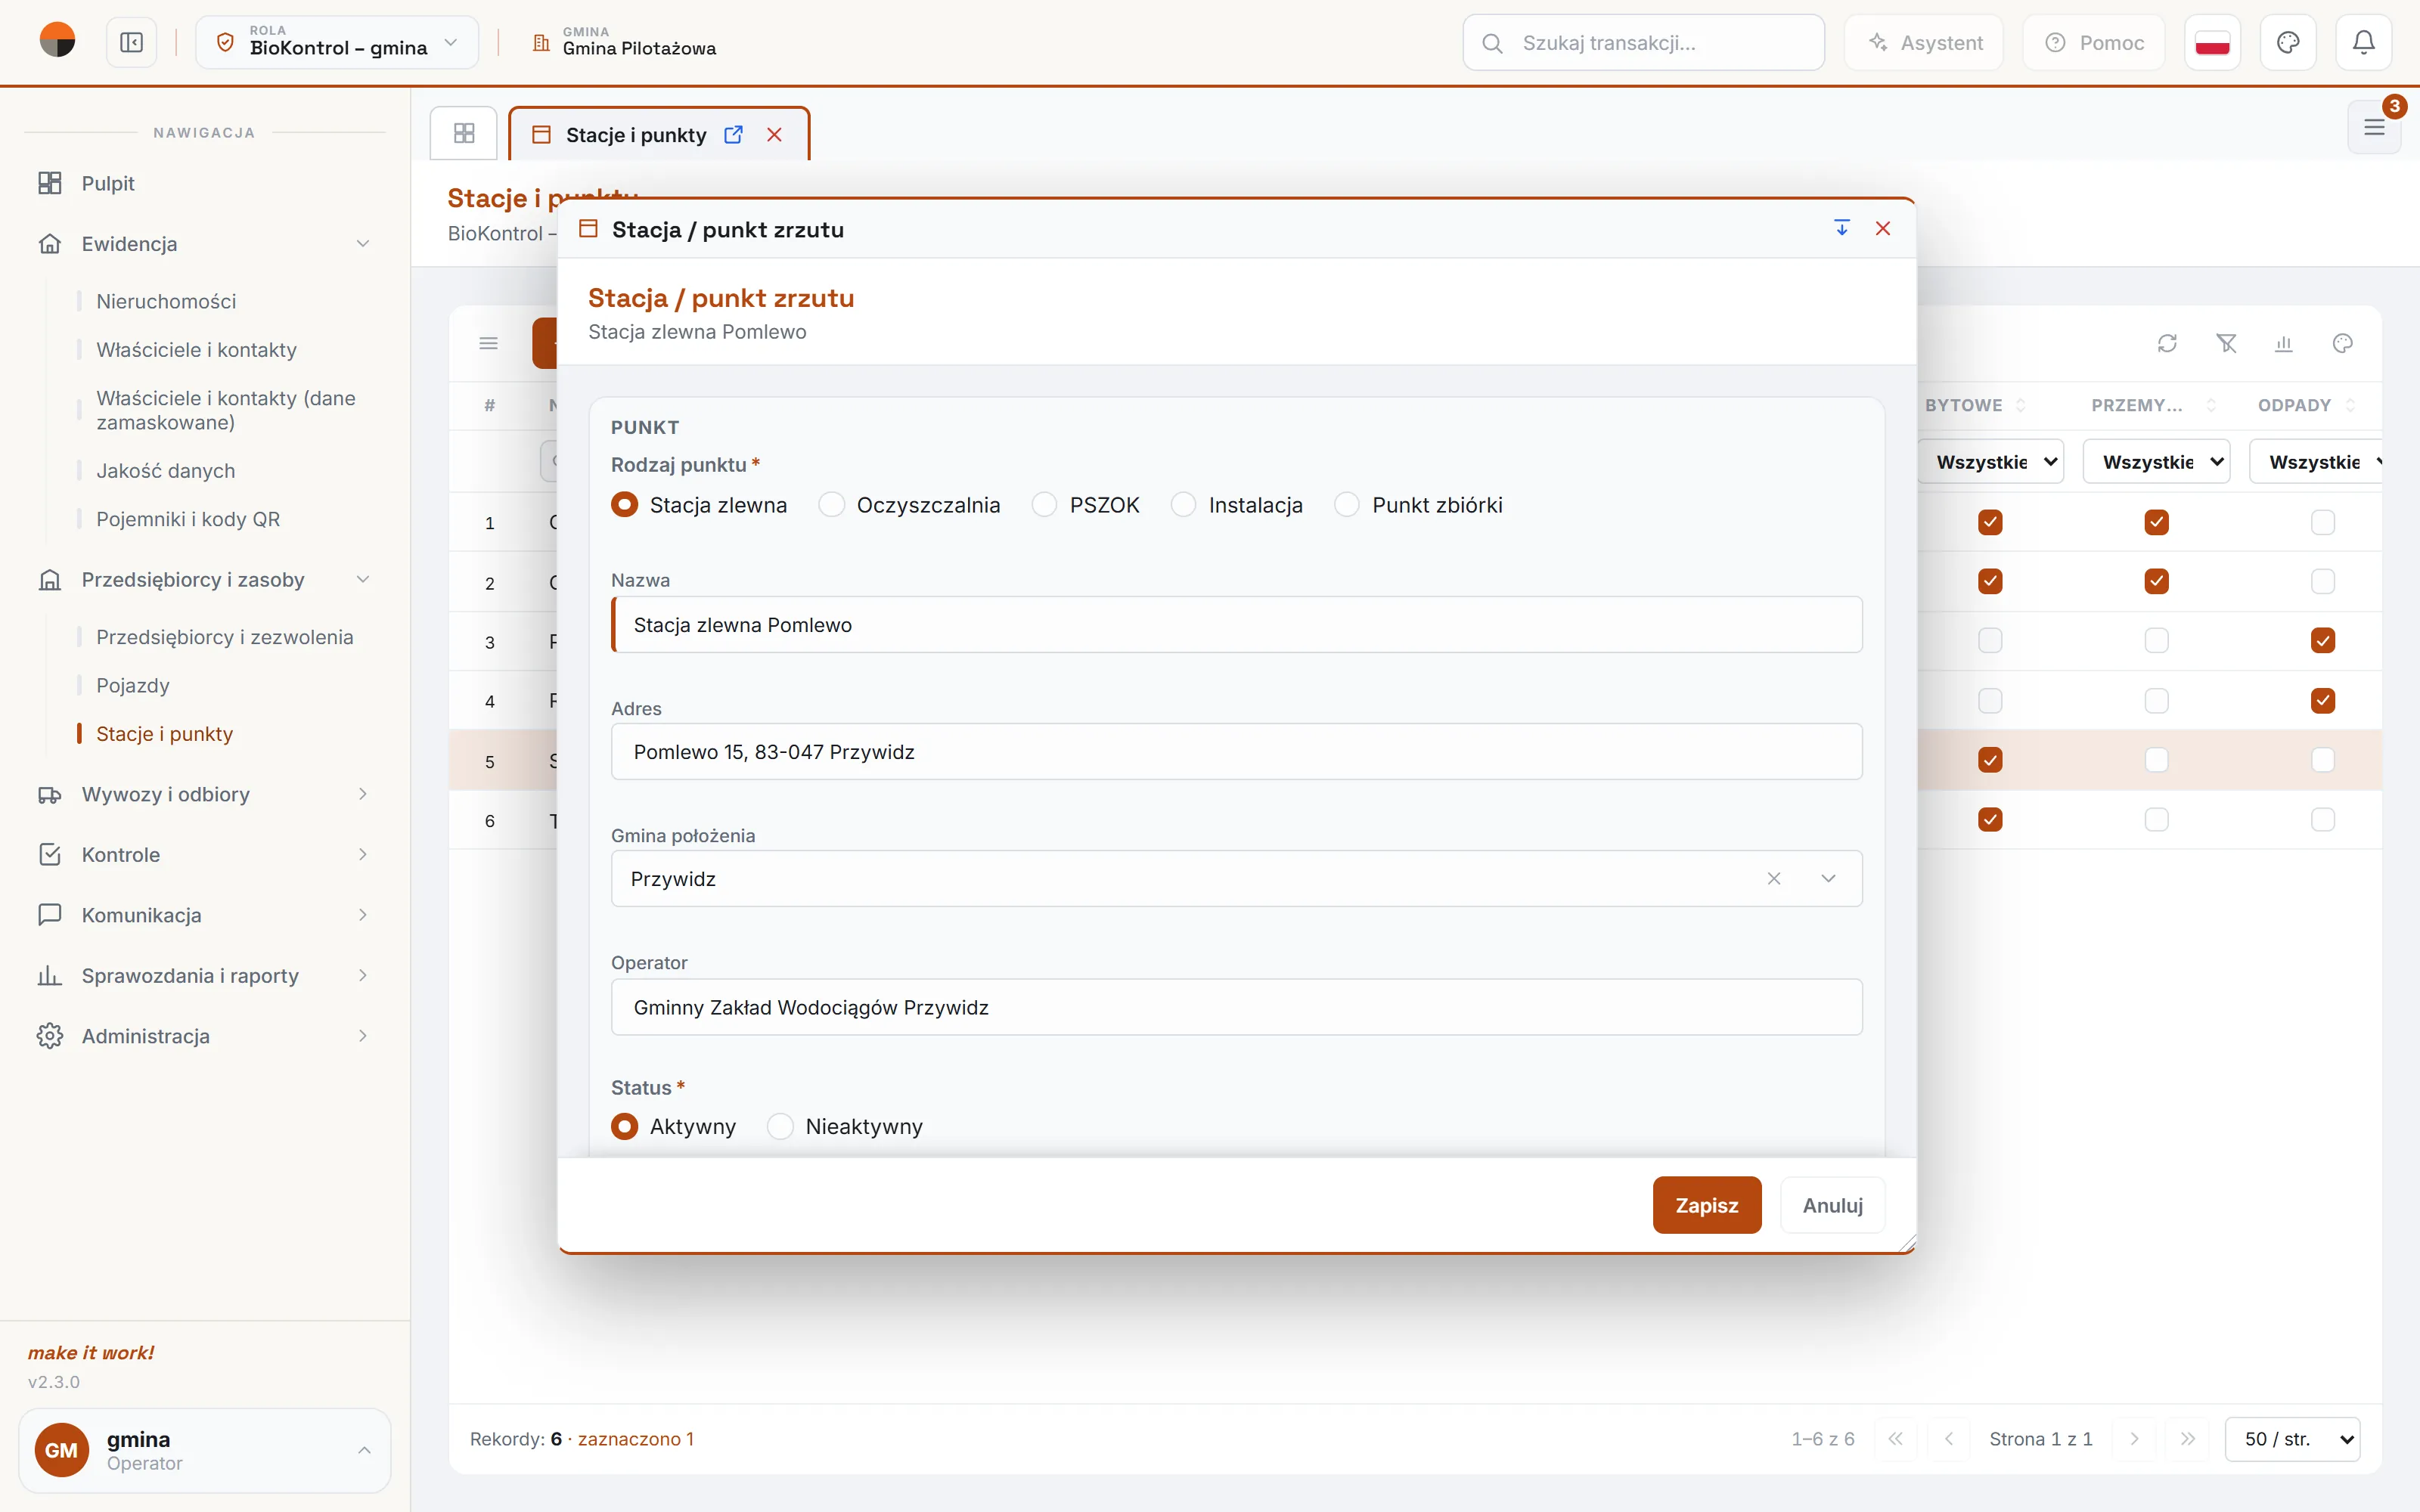
Task: Open the dashboard grid tab icon
Action: [x=464, y=133]
